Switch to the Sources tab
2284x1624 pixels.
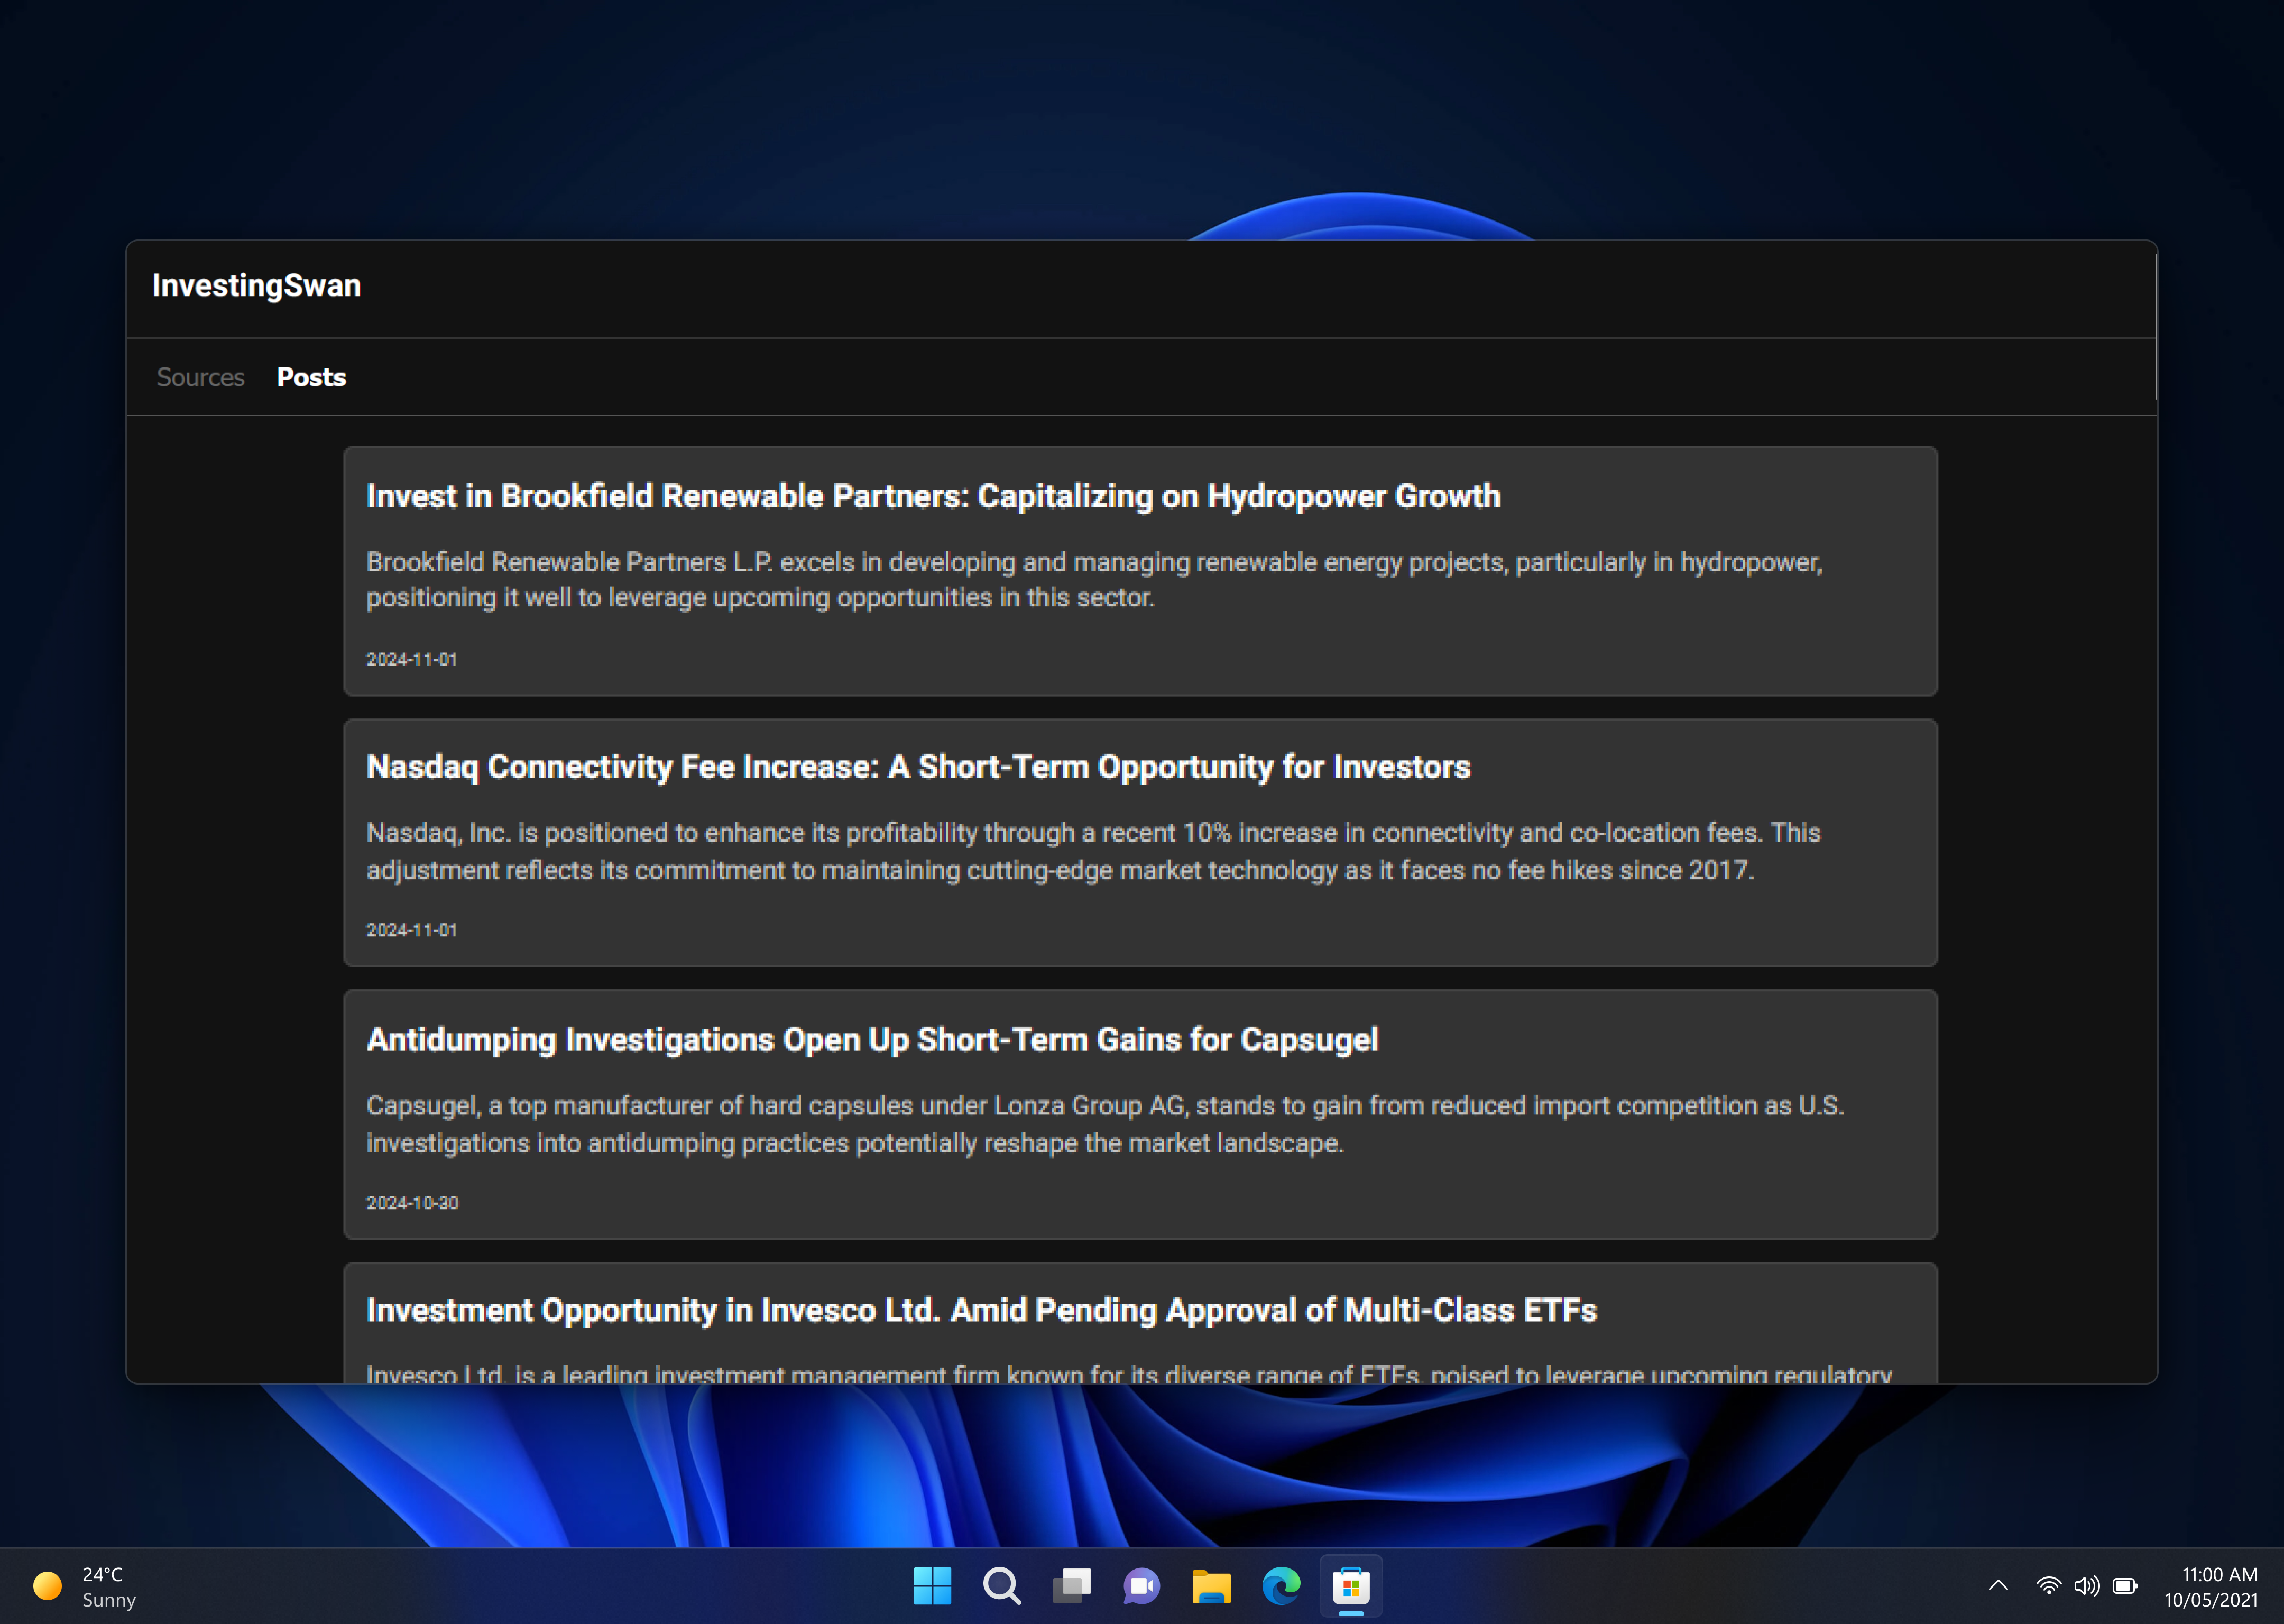tap(200, 377)
